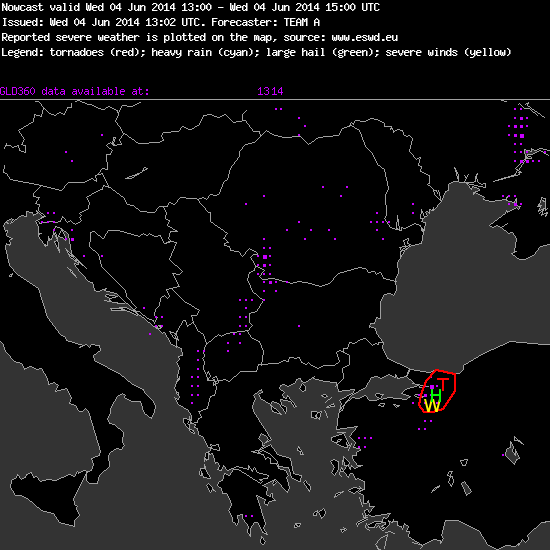Click the 'Forecaster: TEAM A' text

coord(265,22)
